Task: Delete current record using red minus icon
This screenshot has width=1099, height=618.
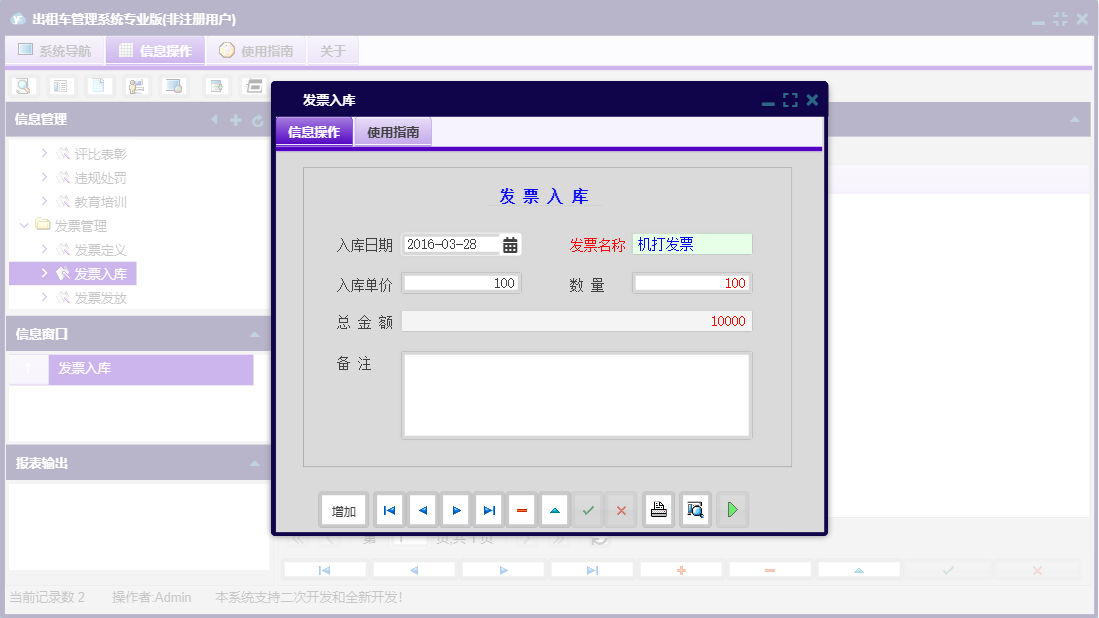Action: [521, 509]
